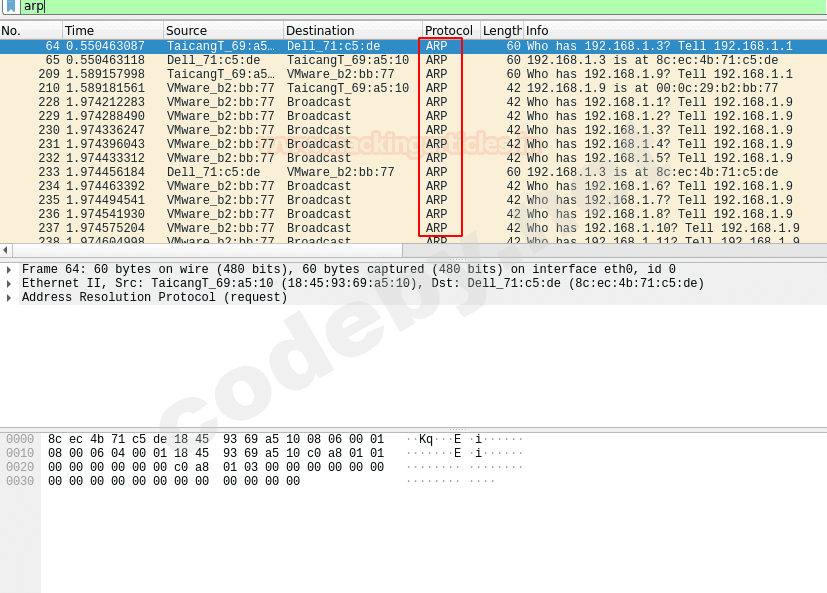Image resolution: width=827 pixels, height=593 pixels.
Task: Click the packet list horizontal scrollbar thumb
Action: point(207,250)
